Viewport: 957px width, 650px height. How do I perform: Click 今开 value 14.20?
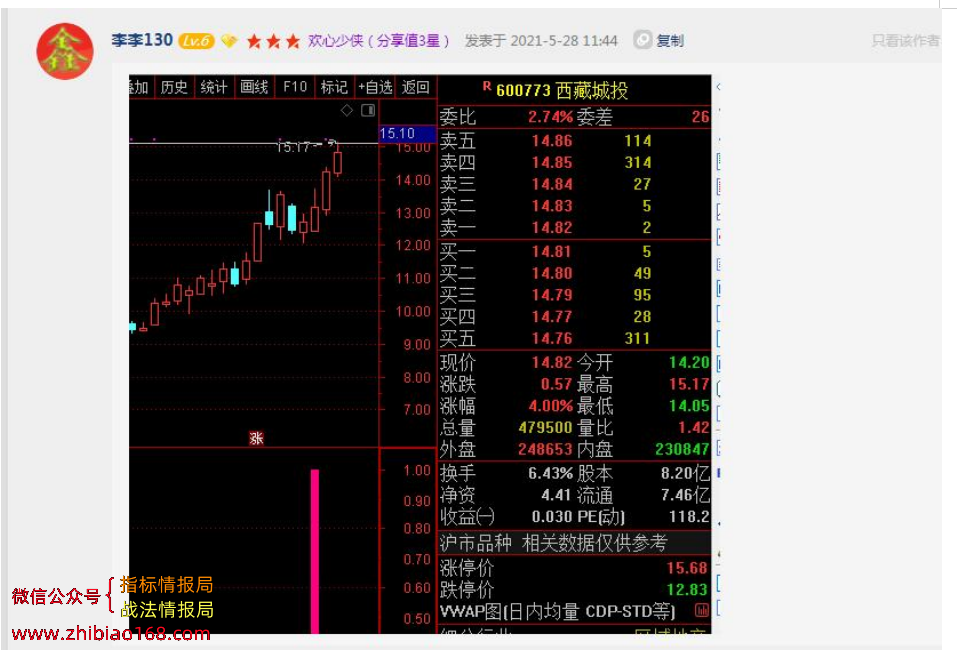(x=689, y=363)
